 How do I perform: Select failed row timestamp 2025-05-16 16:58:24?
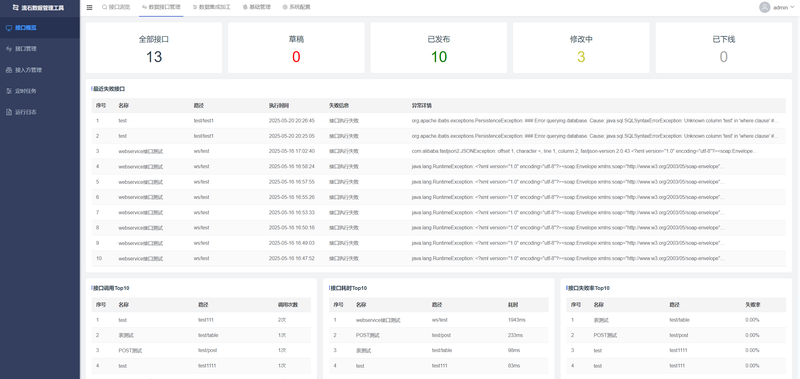point(292,167)
